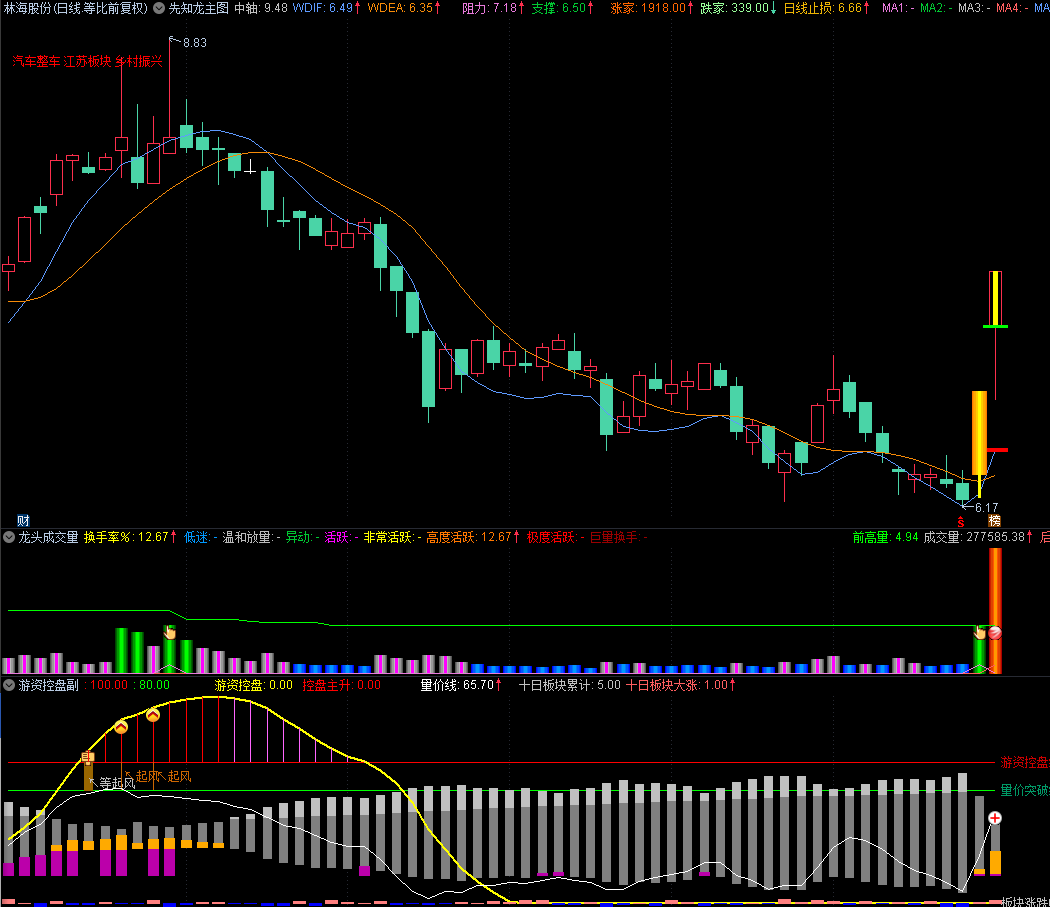Viewport: 1050px width, 907px height.
Task: Expand the 游资控盘副 indicator menu
Action: pyautogui.click(x=9, y=685)
